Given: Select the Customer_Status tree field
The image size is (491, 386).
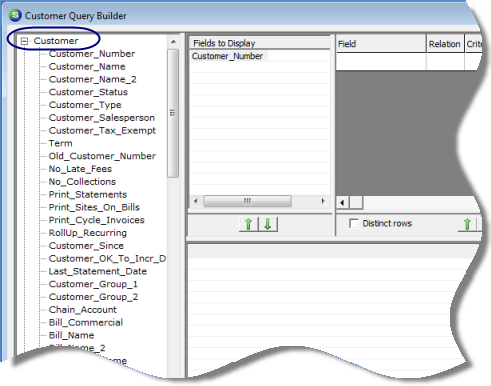Looking at the screenshot, I should [88, 92].
